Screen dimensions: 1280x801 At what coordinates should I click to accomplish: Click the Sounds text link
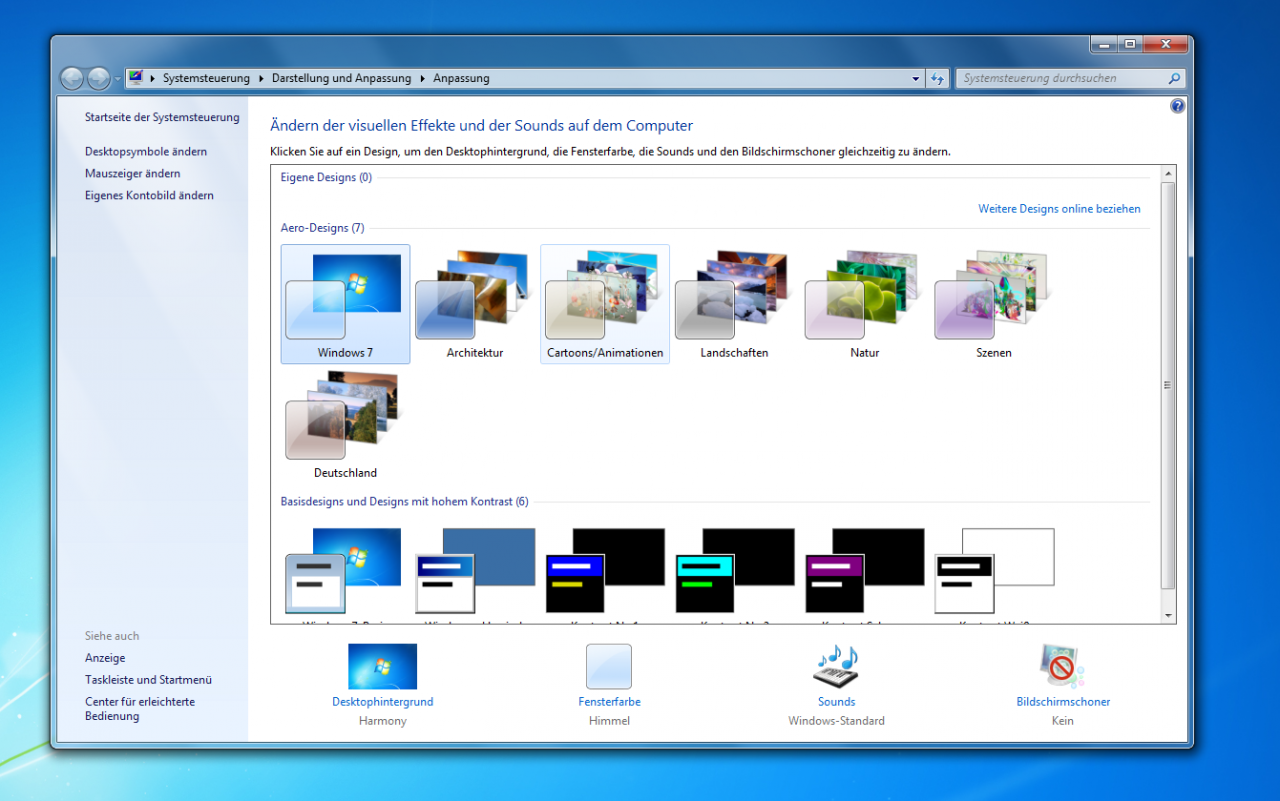[836, 702]
